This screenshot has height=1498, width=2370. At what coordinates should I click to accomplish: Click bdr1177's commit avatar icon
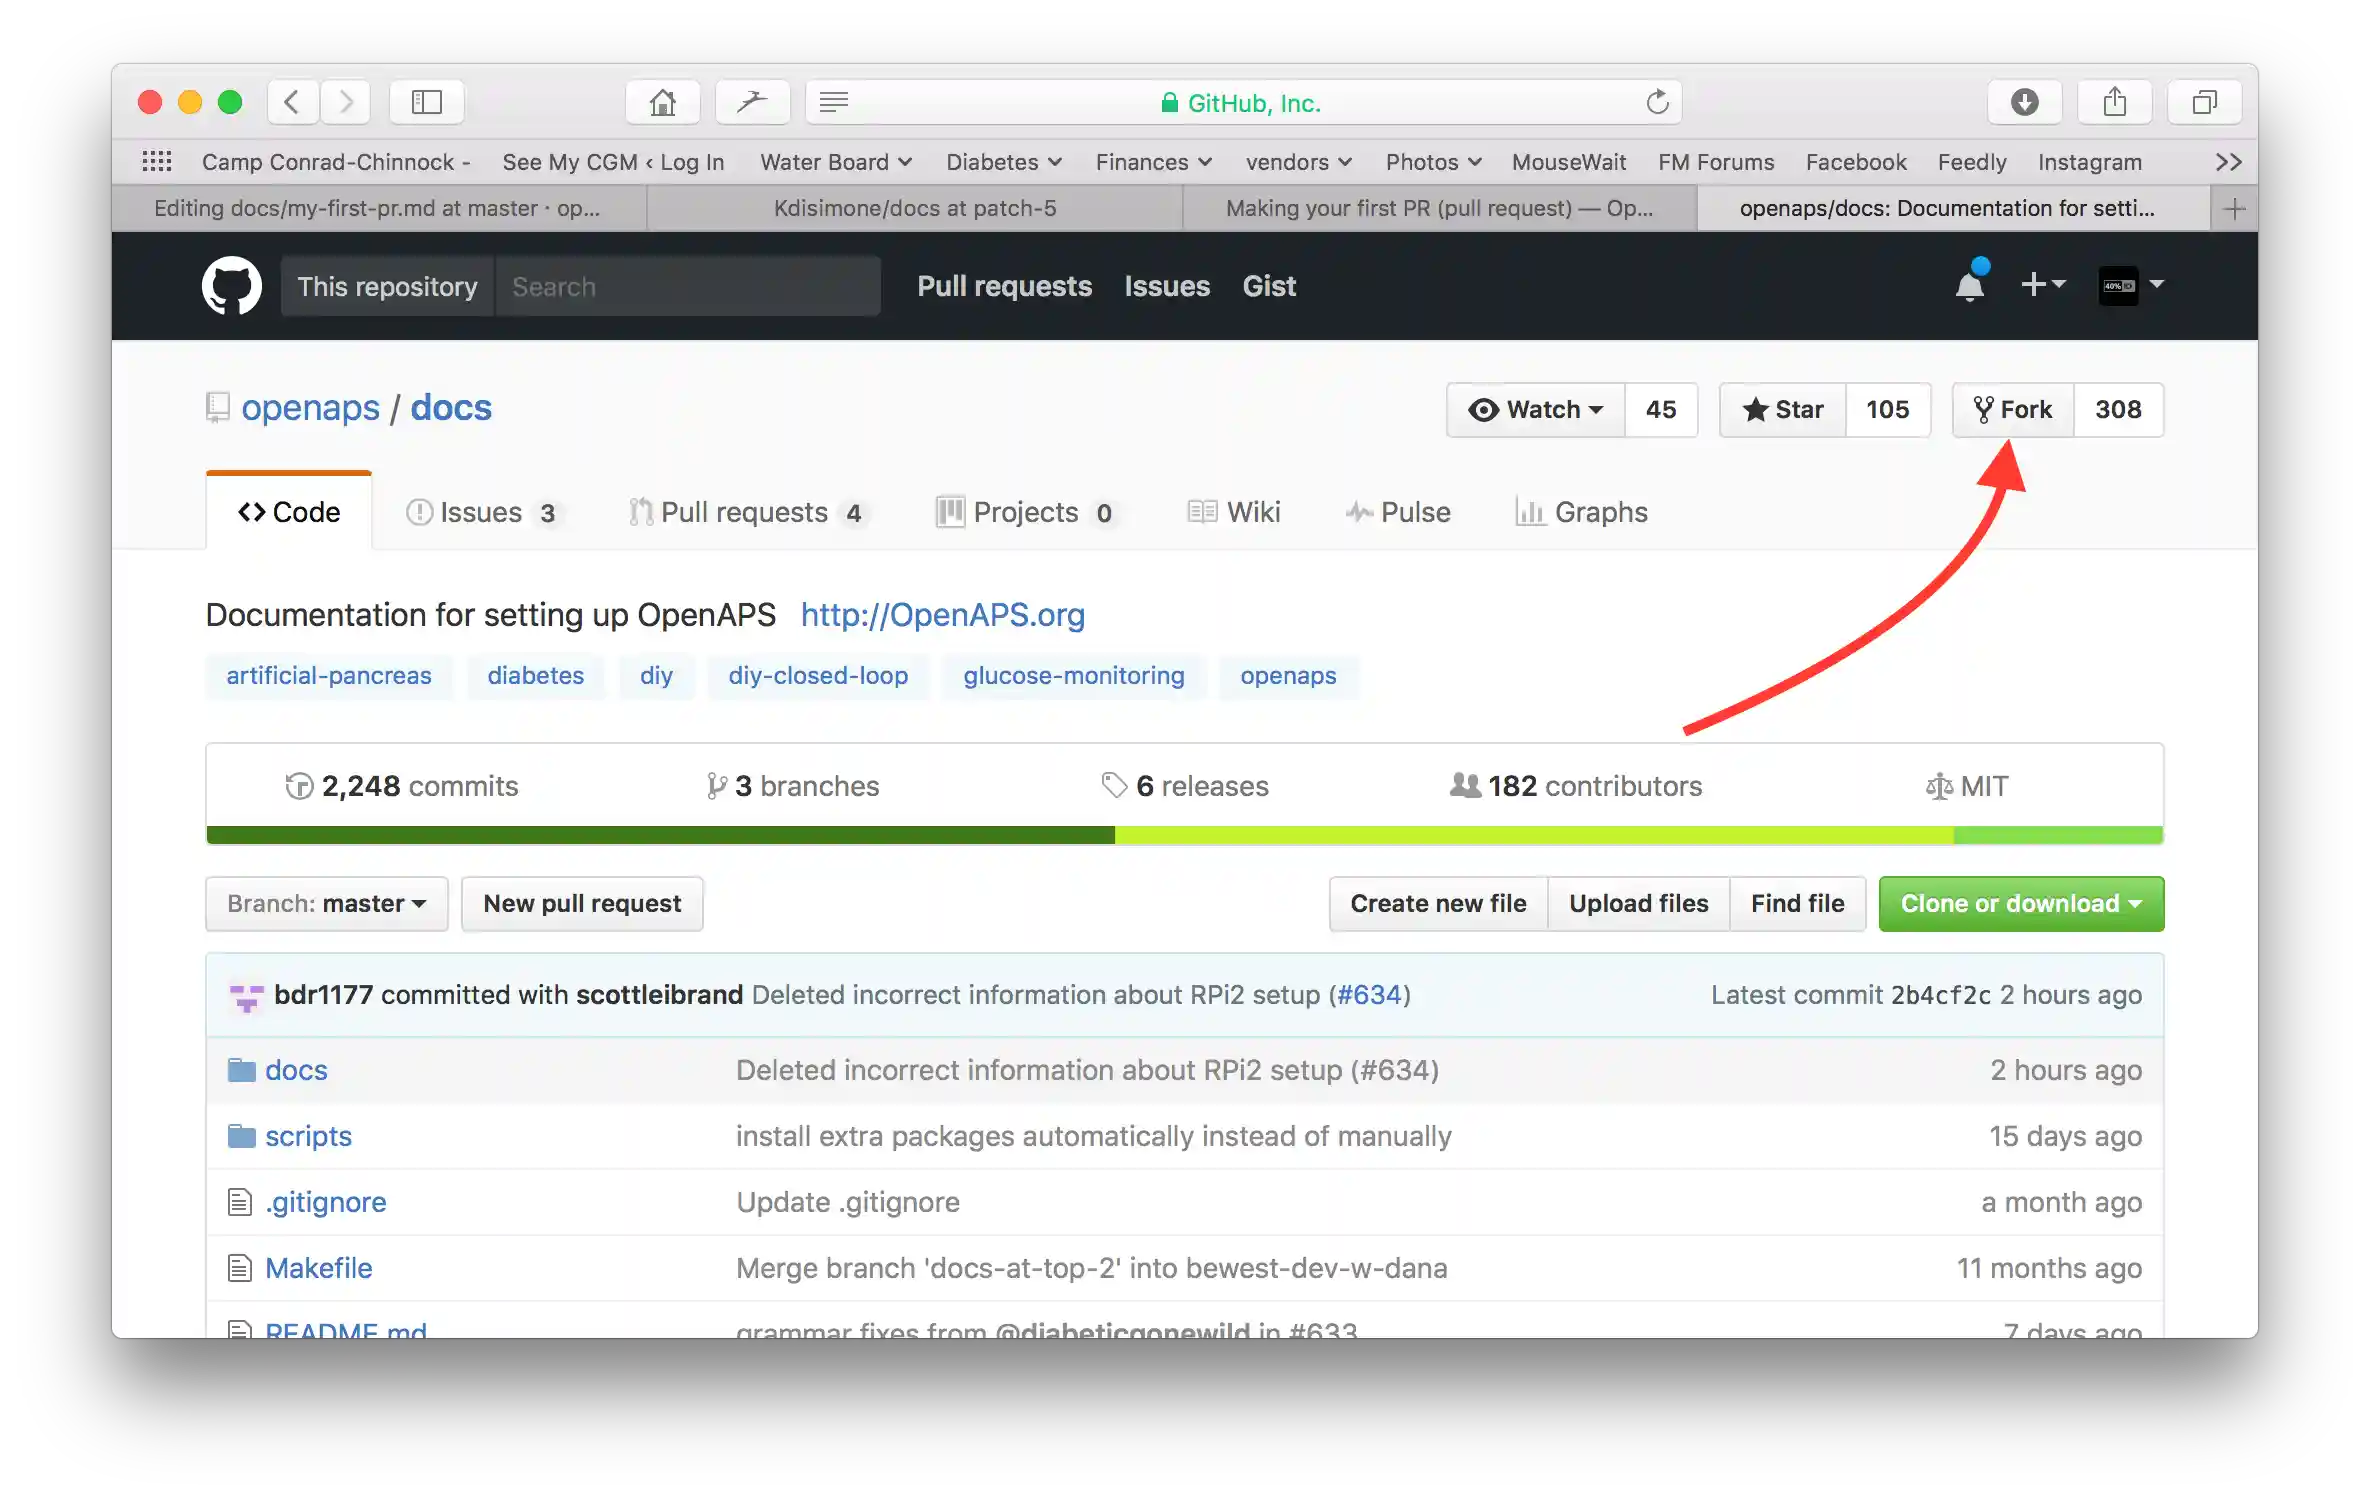point(245,995)
